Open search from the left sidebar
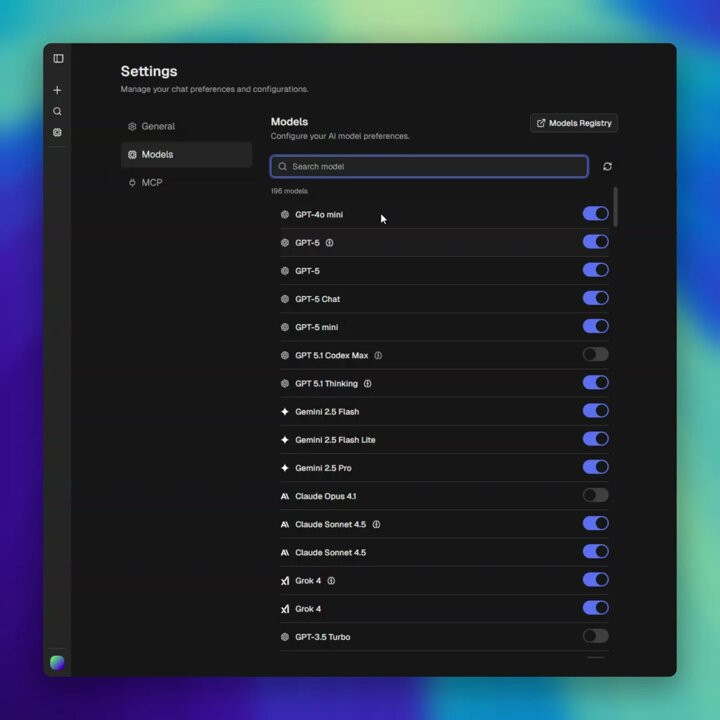 click(x=57, y=111)
